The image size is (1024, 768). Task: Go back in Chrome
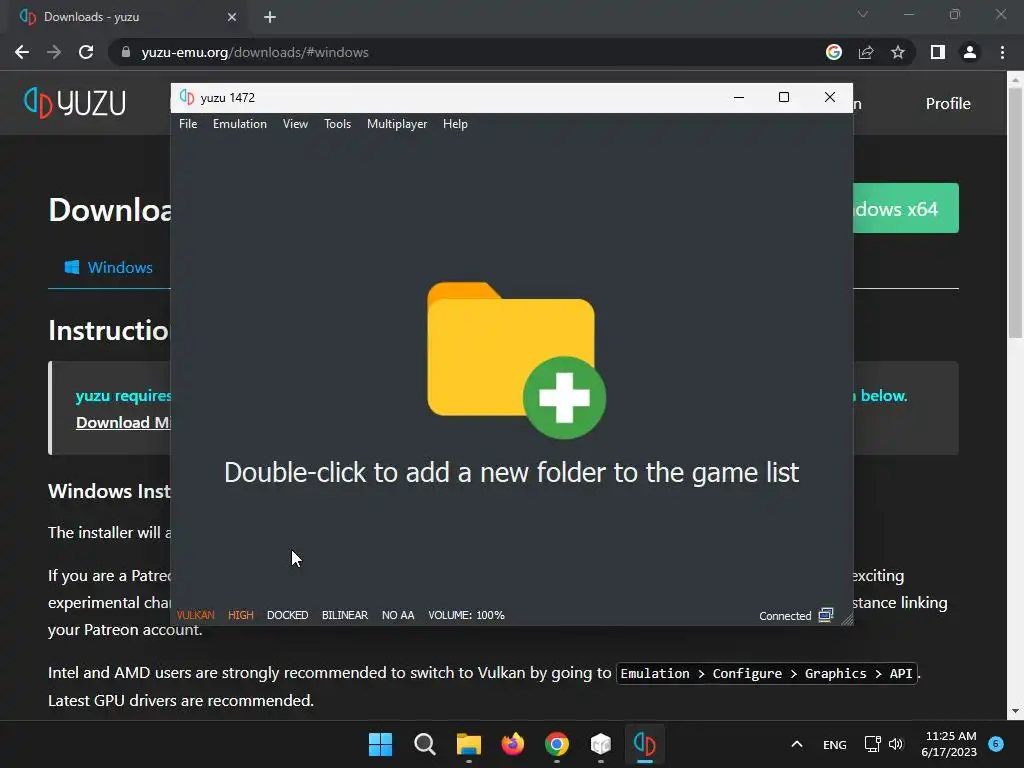pos(22,52)
